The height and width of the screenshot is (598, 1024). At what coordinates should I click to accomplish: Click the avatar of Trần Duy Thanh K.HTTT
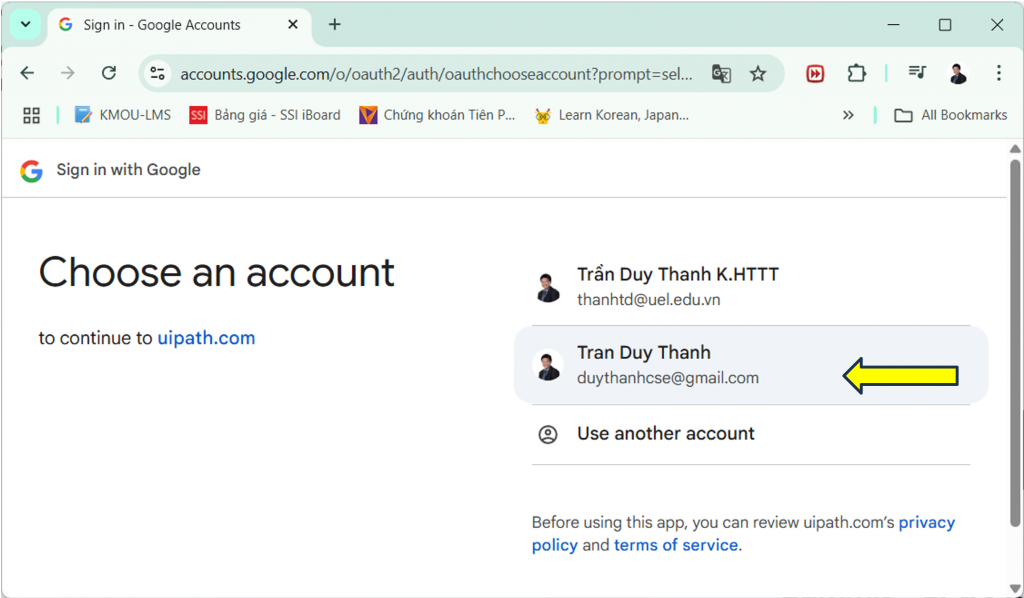[547, 287]
